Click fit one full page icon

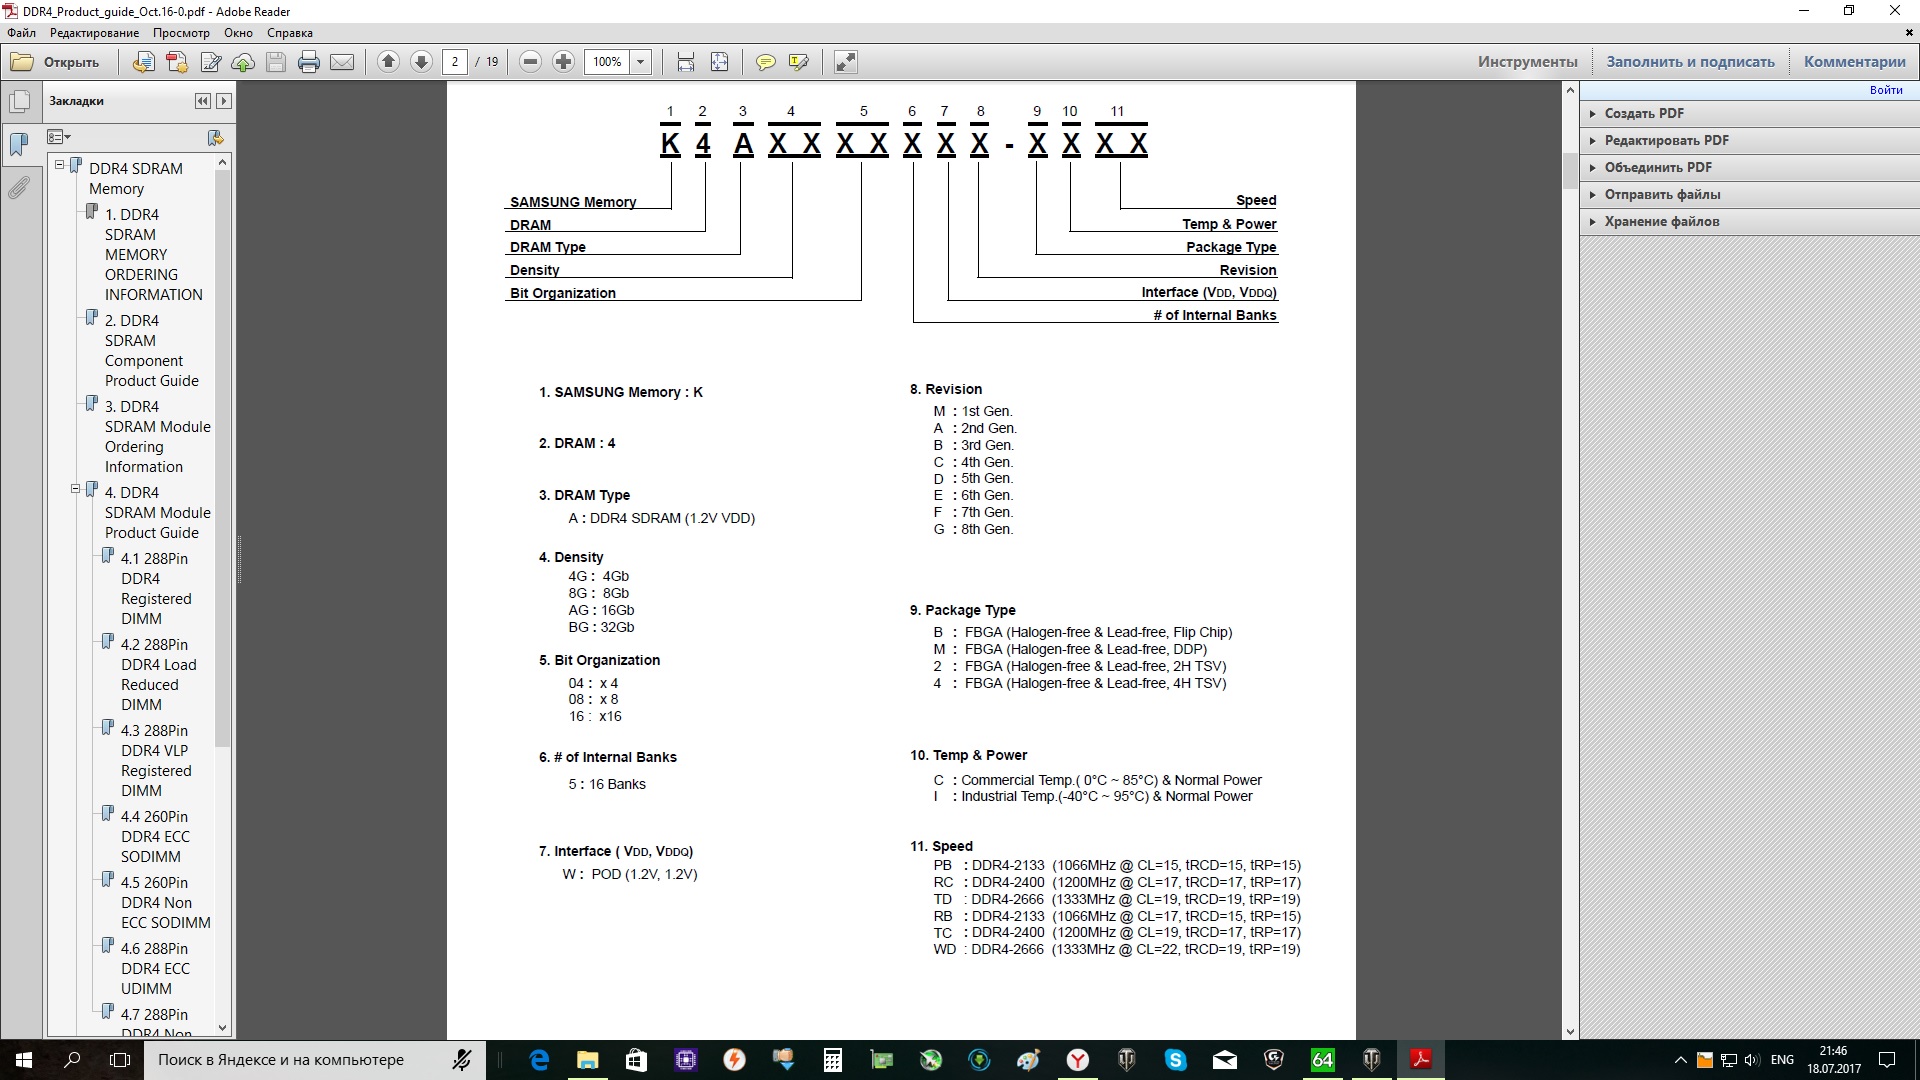[x=719, y=62]
